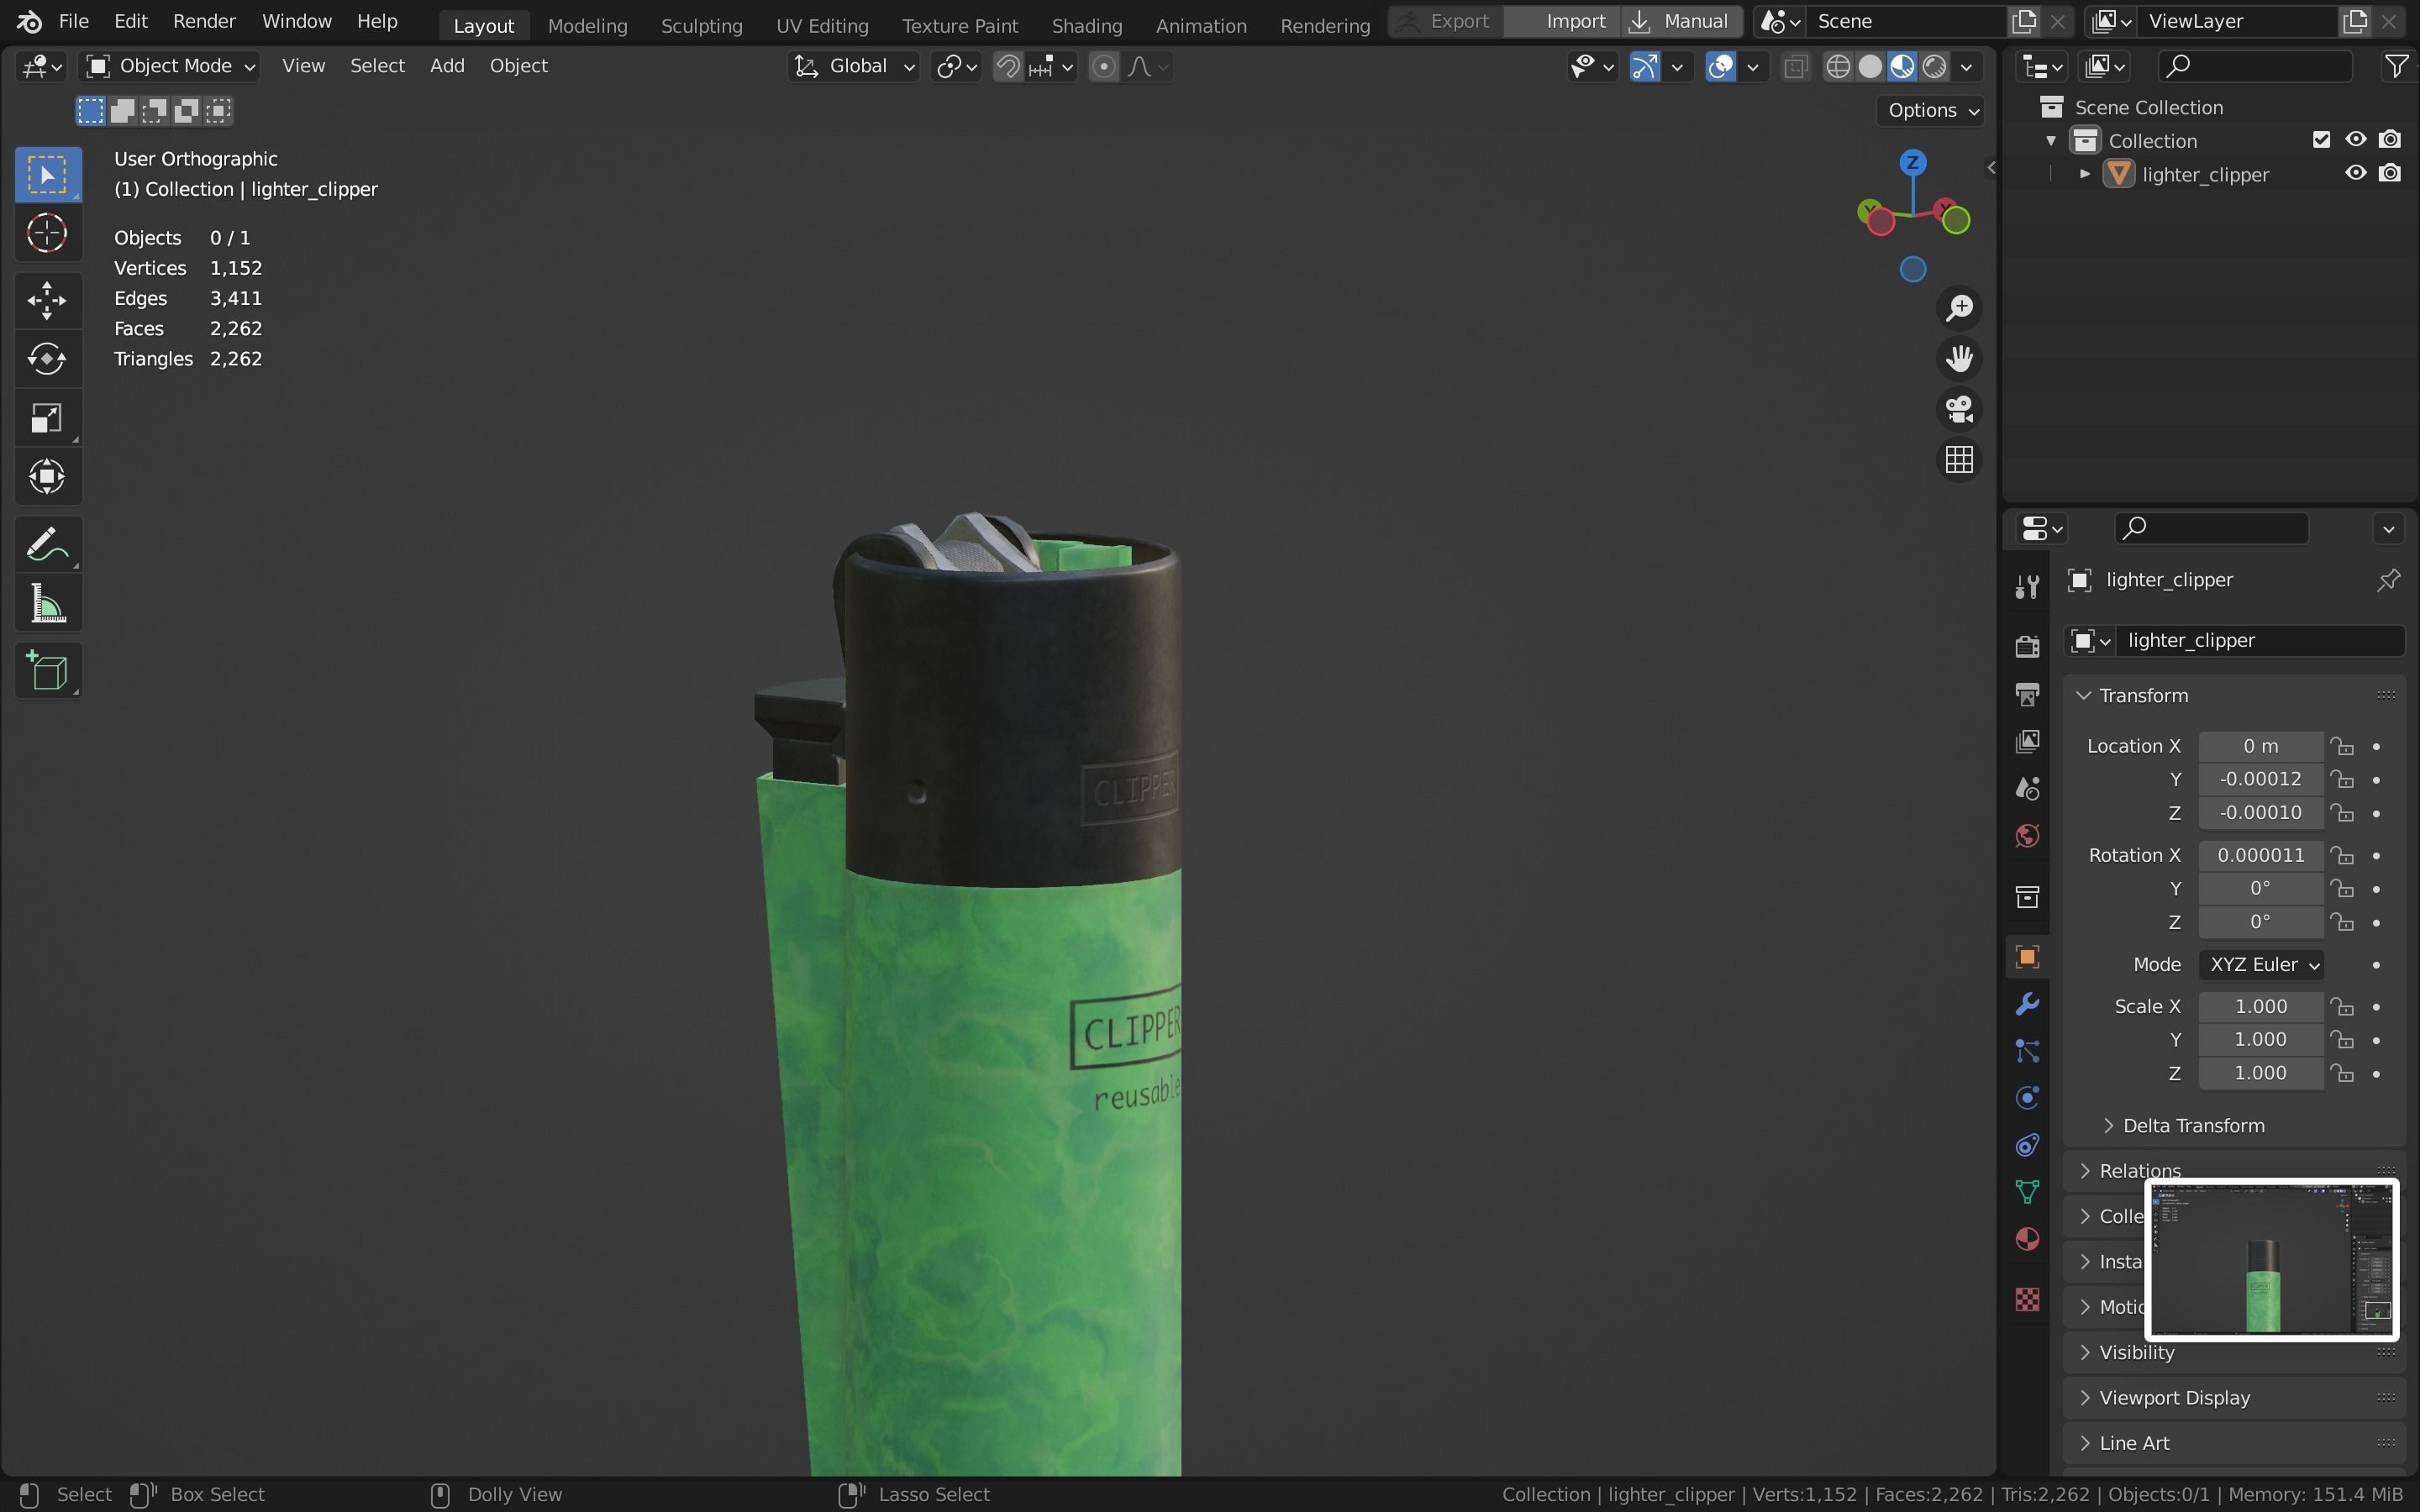Click the lighter_clipper object name field

pyautogui.click(x=2259, y=641)
